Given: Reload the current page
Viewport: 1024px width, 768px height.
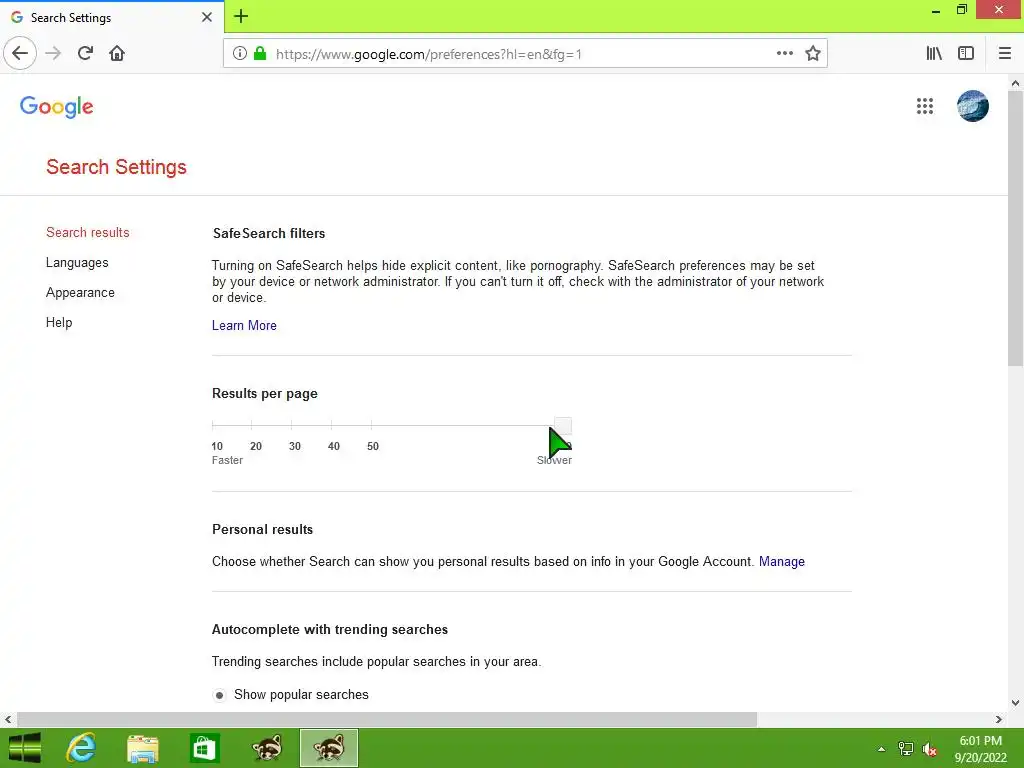Looking at the screenshot, I should click(x=85, y=53).
